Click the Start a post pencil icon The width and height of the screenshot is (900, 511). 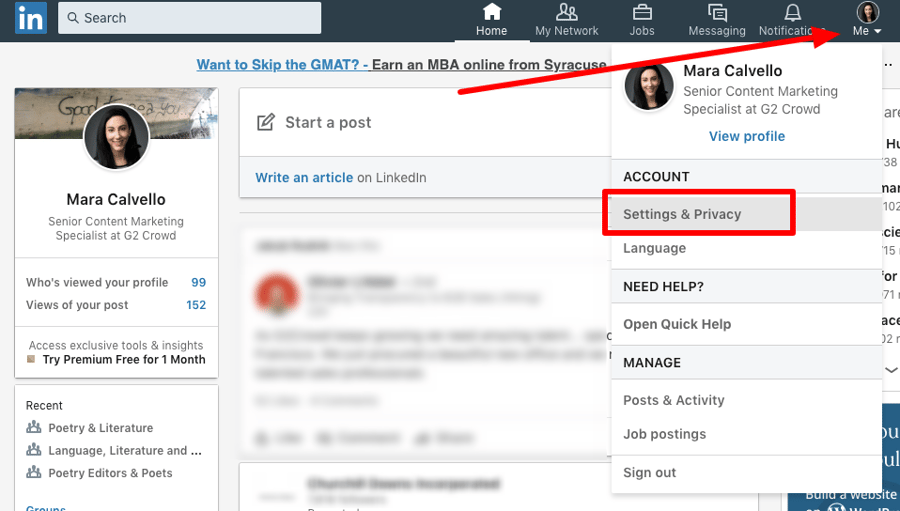265,122
